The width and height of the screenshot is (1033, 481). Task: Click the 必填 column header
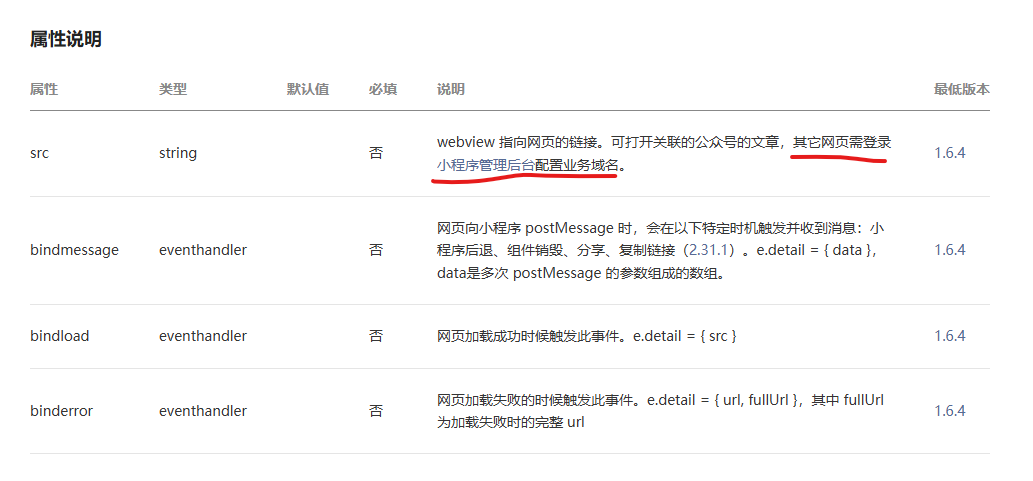[x=383, y=89]
